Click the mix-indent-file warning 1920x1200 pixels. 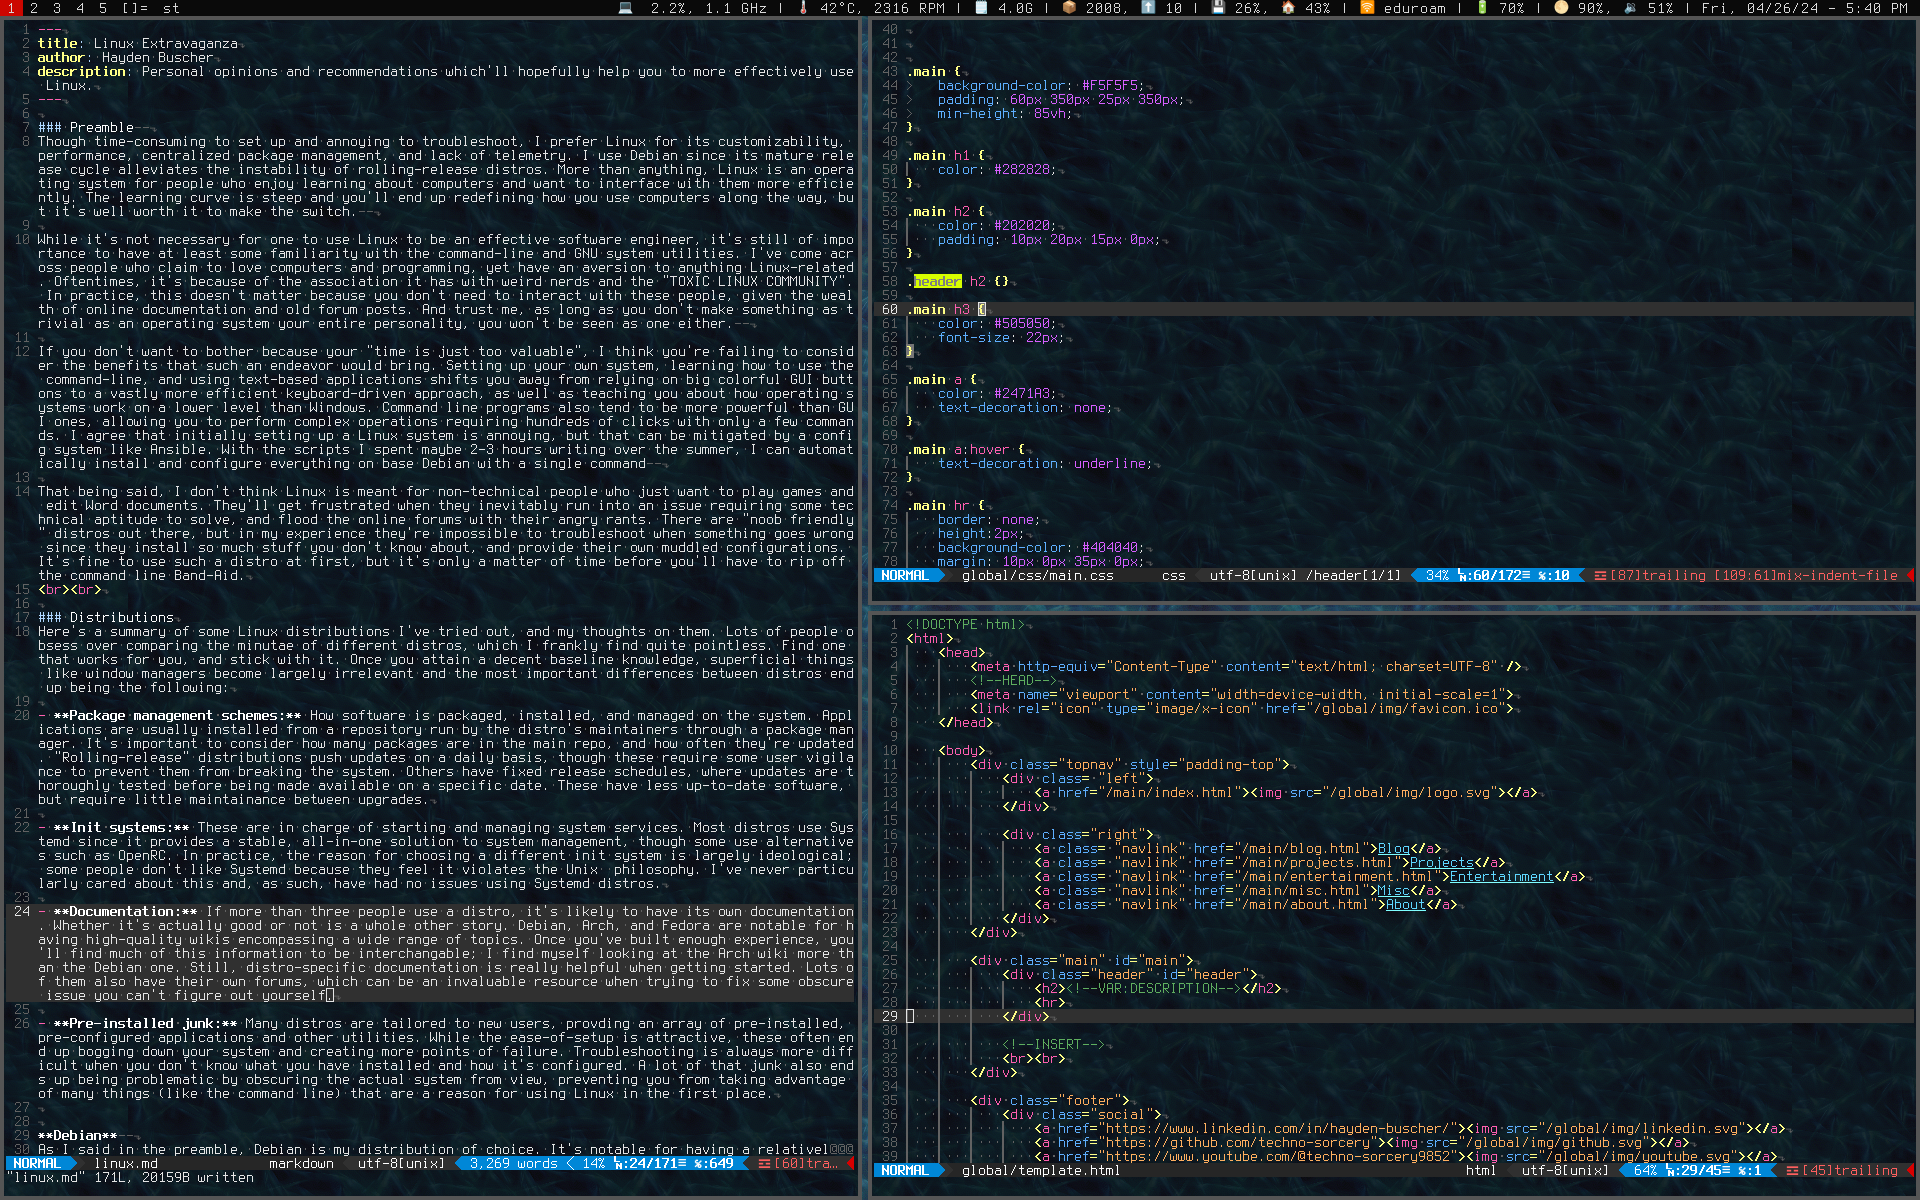pos(1806,575)
